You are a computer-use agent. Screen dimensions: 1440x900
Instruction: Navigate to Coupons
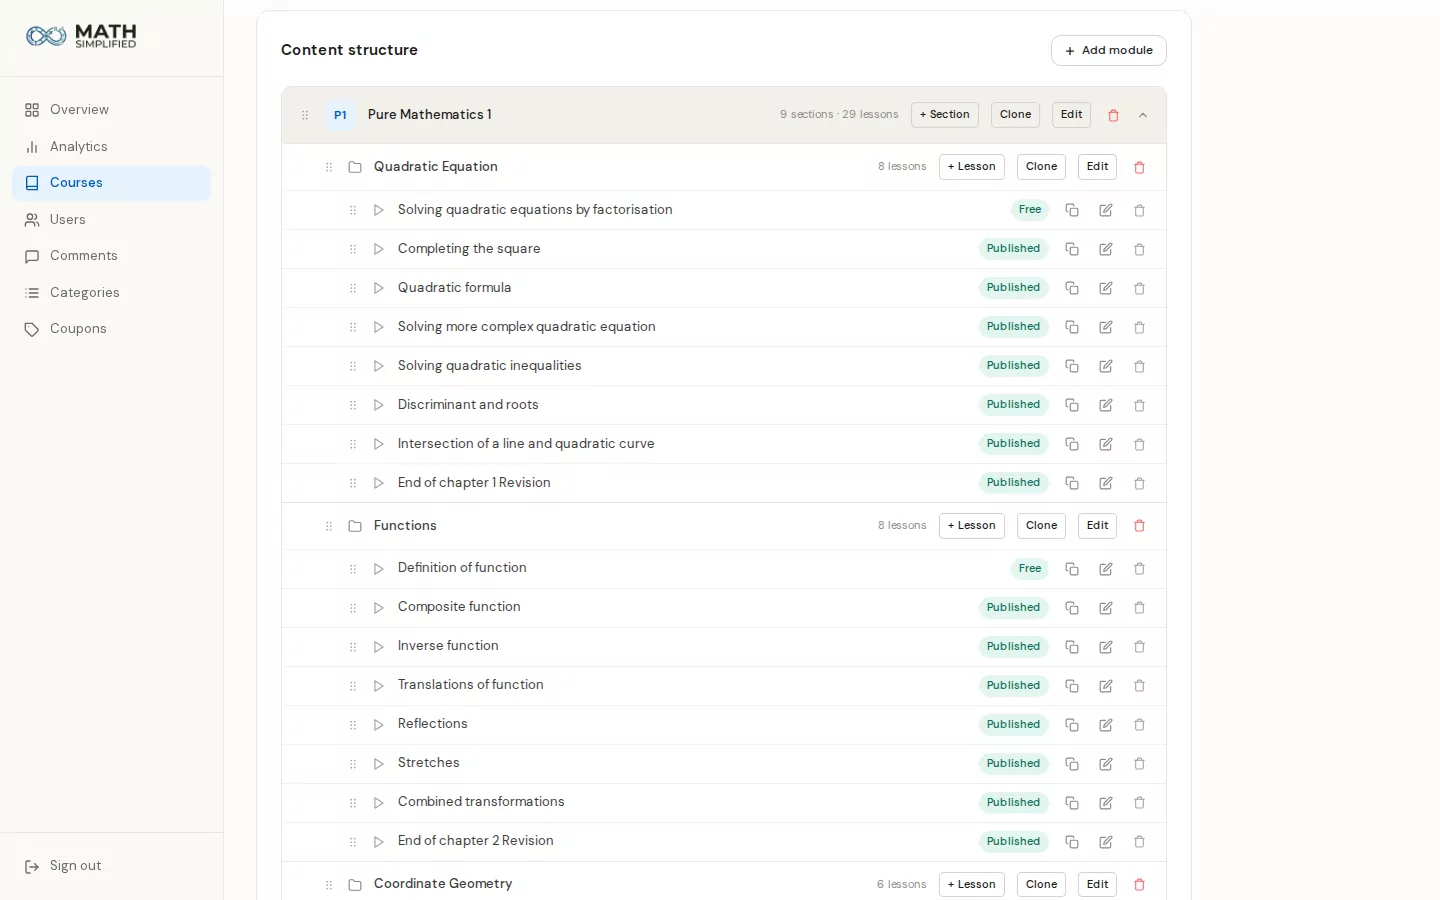112,329
